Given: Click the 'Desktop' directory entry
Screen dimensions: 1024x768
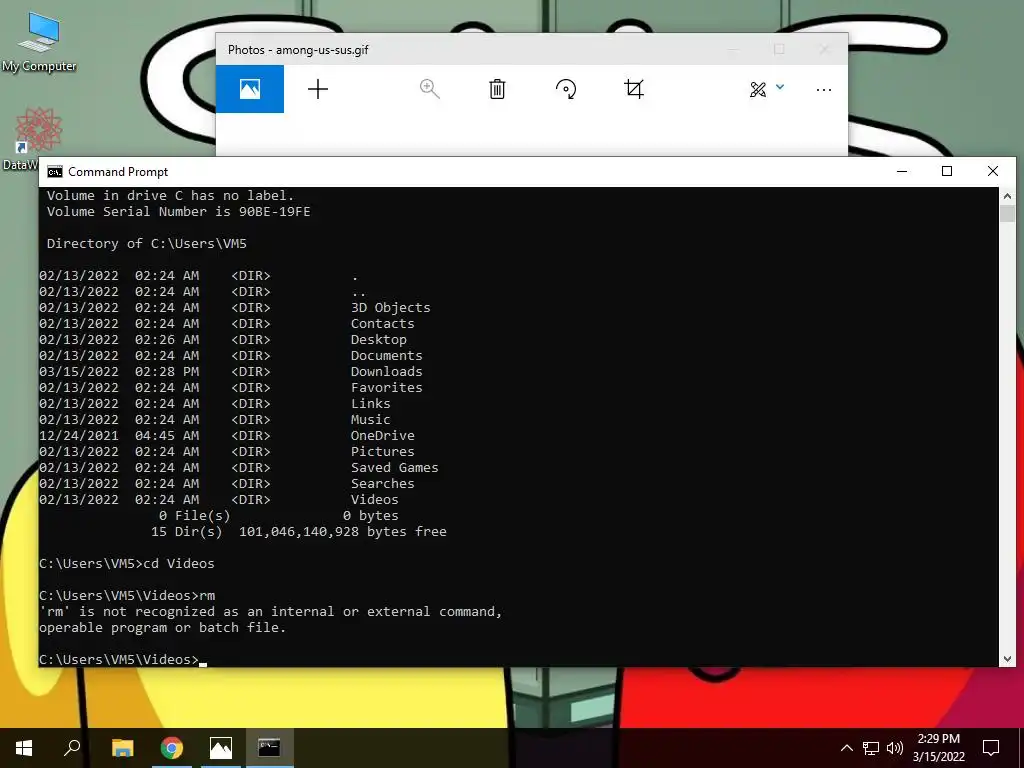Looking at the screenshot, I should (x=379, y=339).
